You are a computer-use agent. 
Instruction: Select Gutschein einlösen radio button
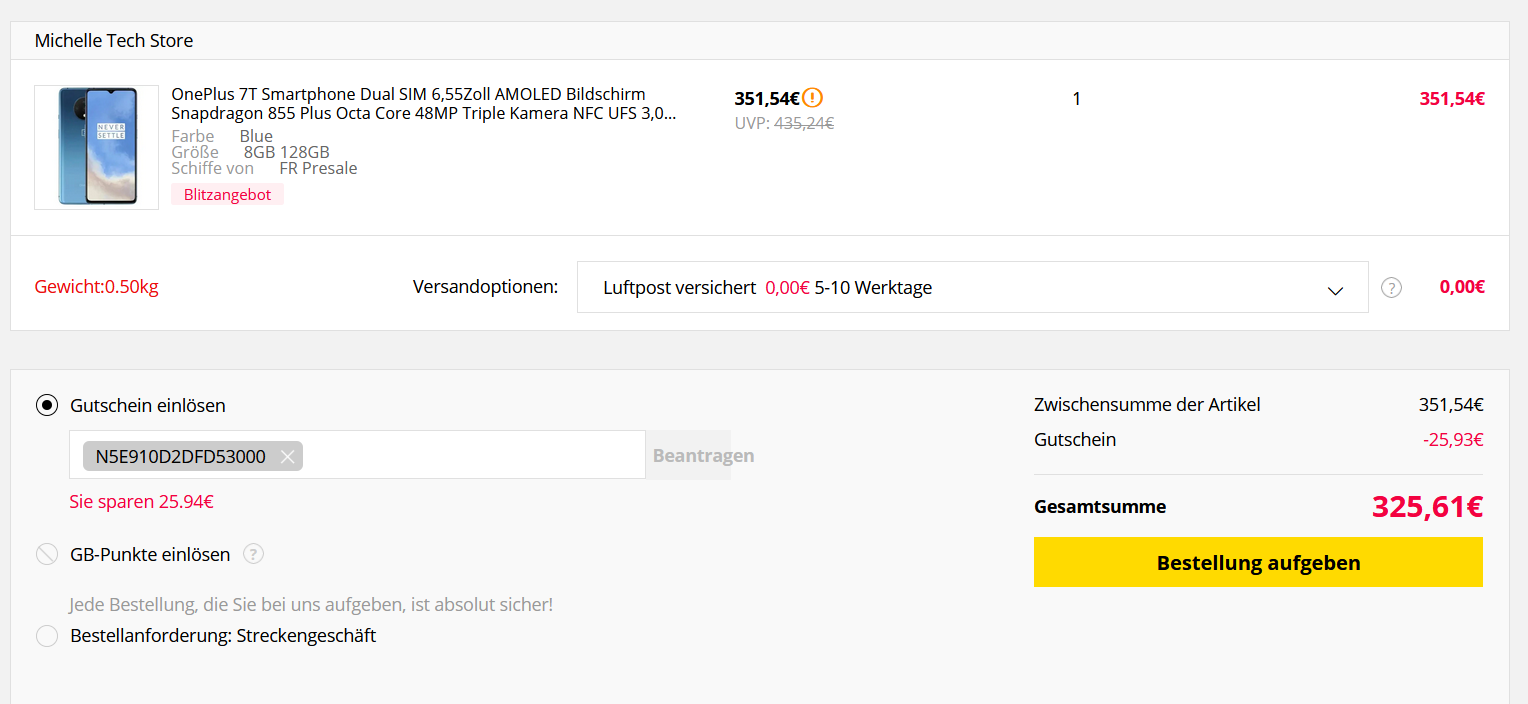click(x=47, y=405)
